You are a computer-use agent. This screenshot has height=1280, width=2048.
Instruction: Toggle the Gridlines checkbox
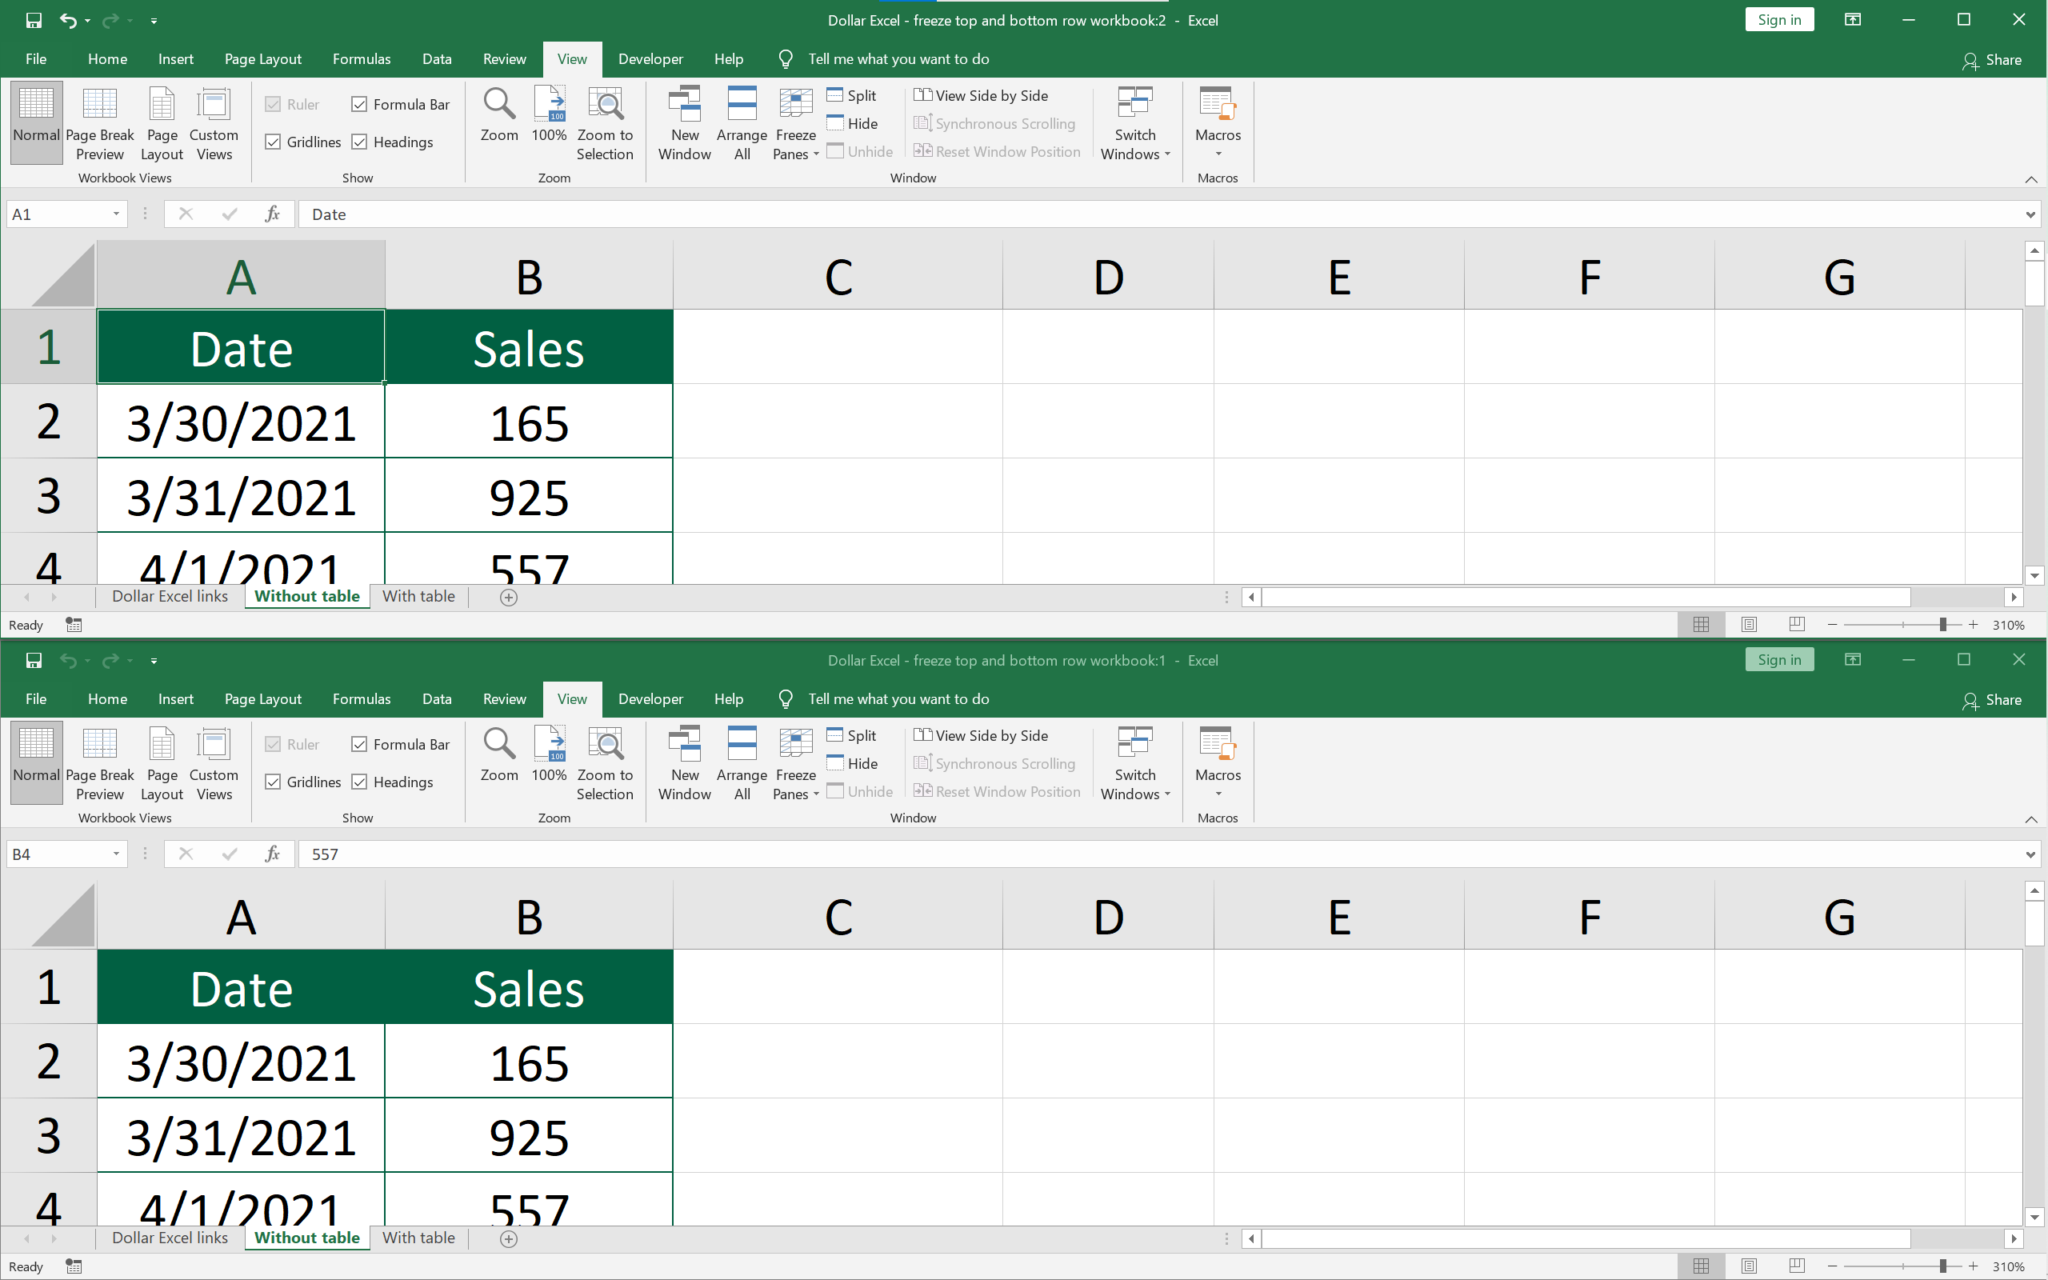(273, 141)
